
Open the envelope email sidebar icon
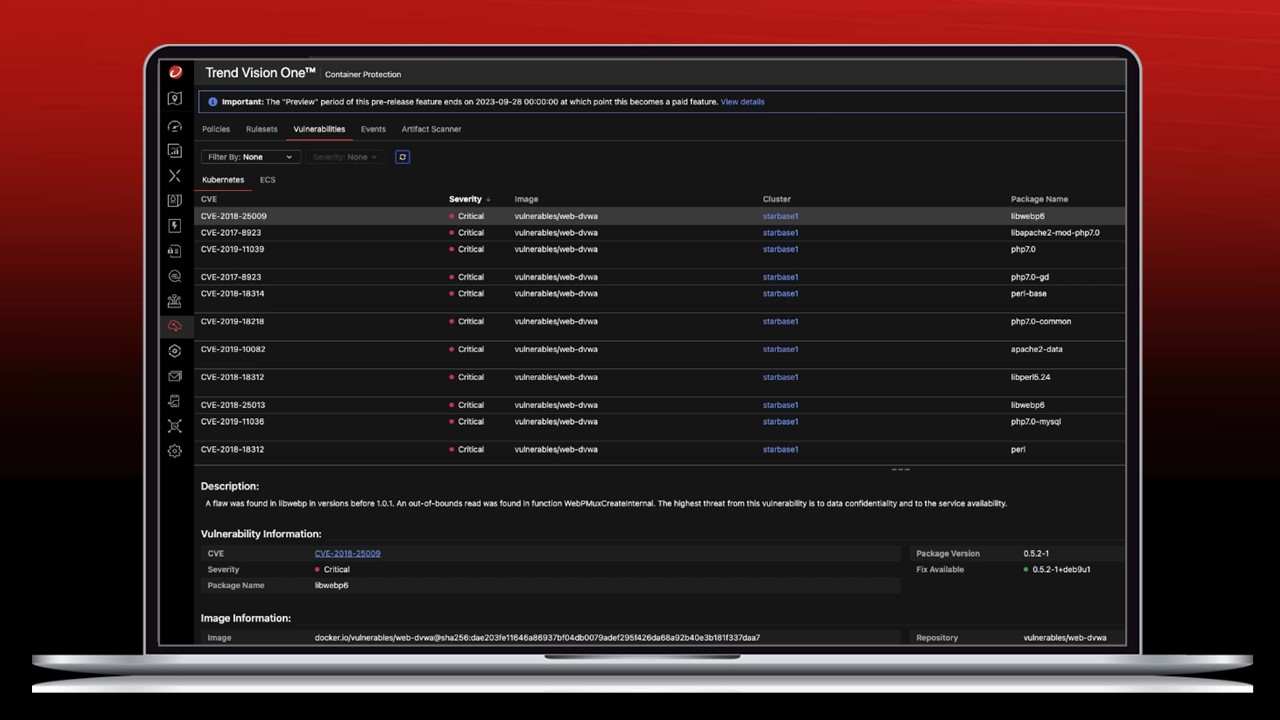point(175,376)
